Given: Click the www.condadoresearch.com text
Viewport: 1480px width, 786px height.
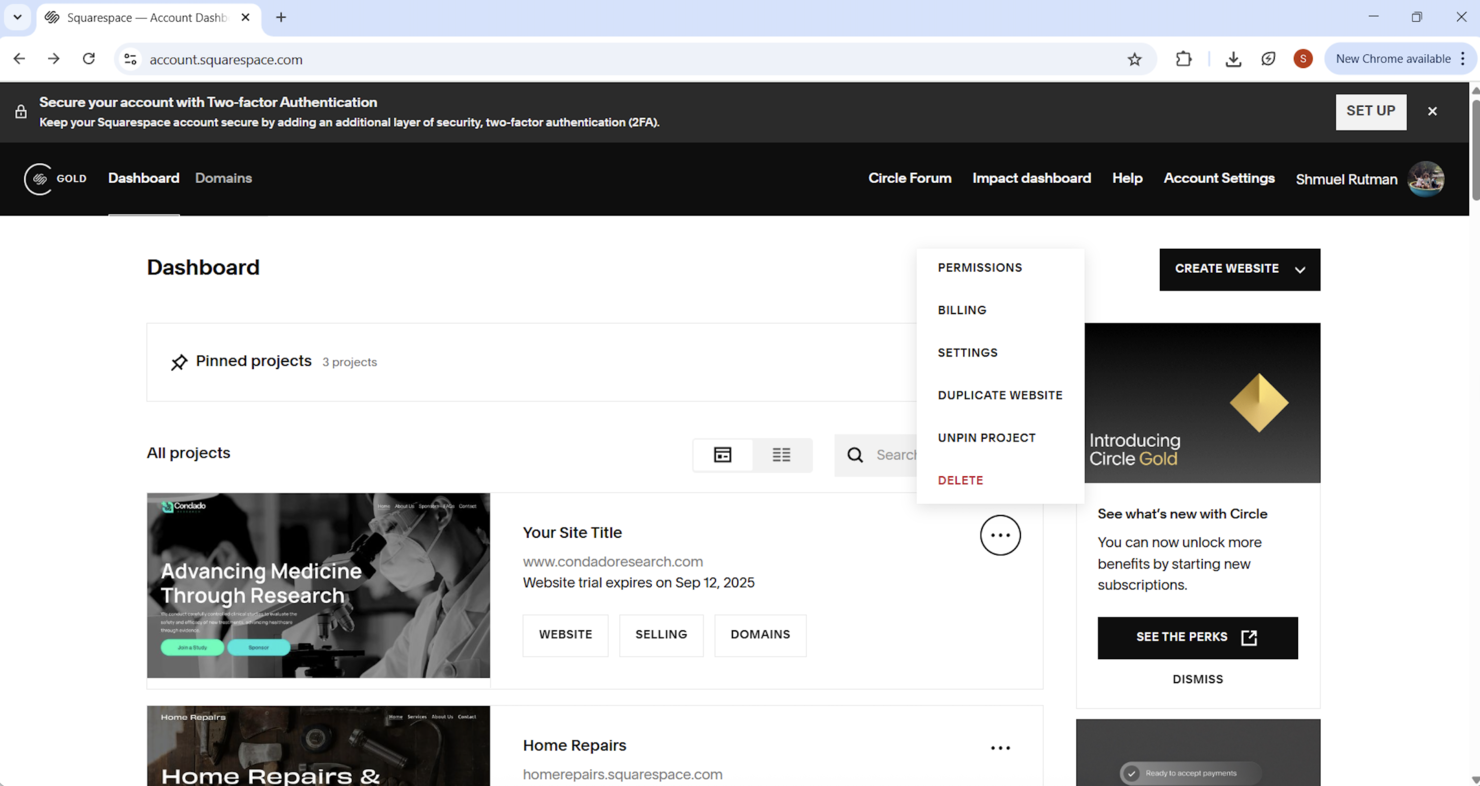Looking at the screenshot, I should click(x=613, y=562).
